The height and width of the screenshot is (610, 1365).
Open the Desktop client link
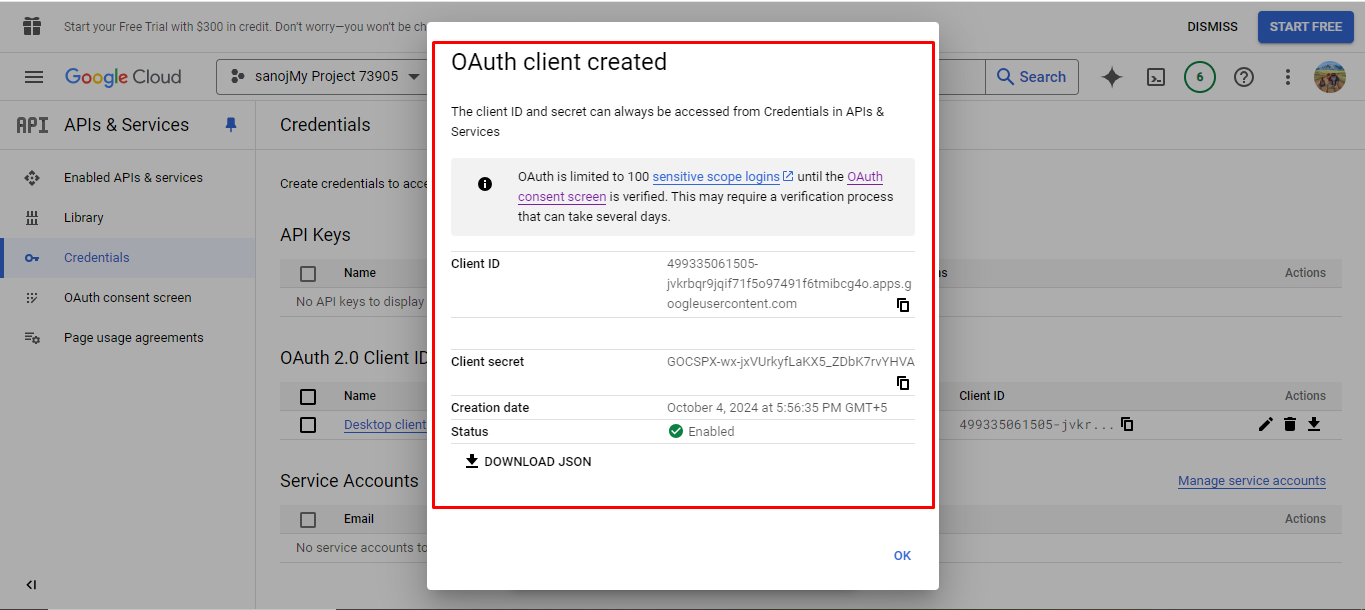(385, 425)
